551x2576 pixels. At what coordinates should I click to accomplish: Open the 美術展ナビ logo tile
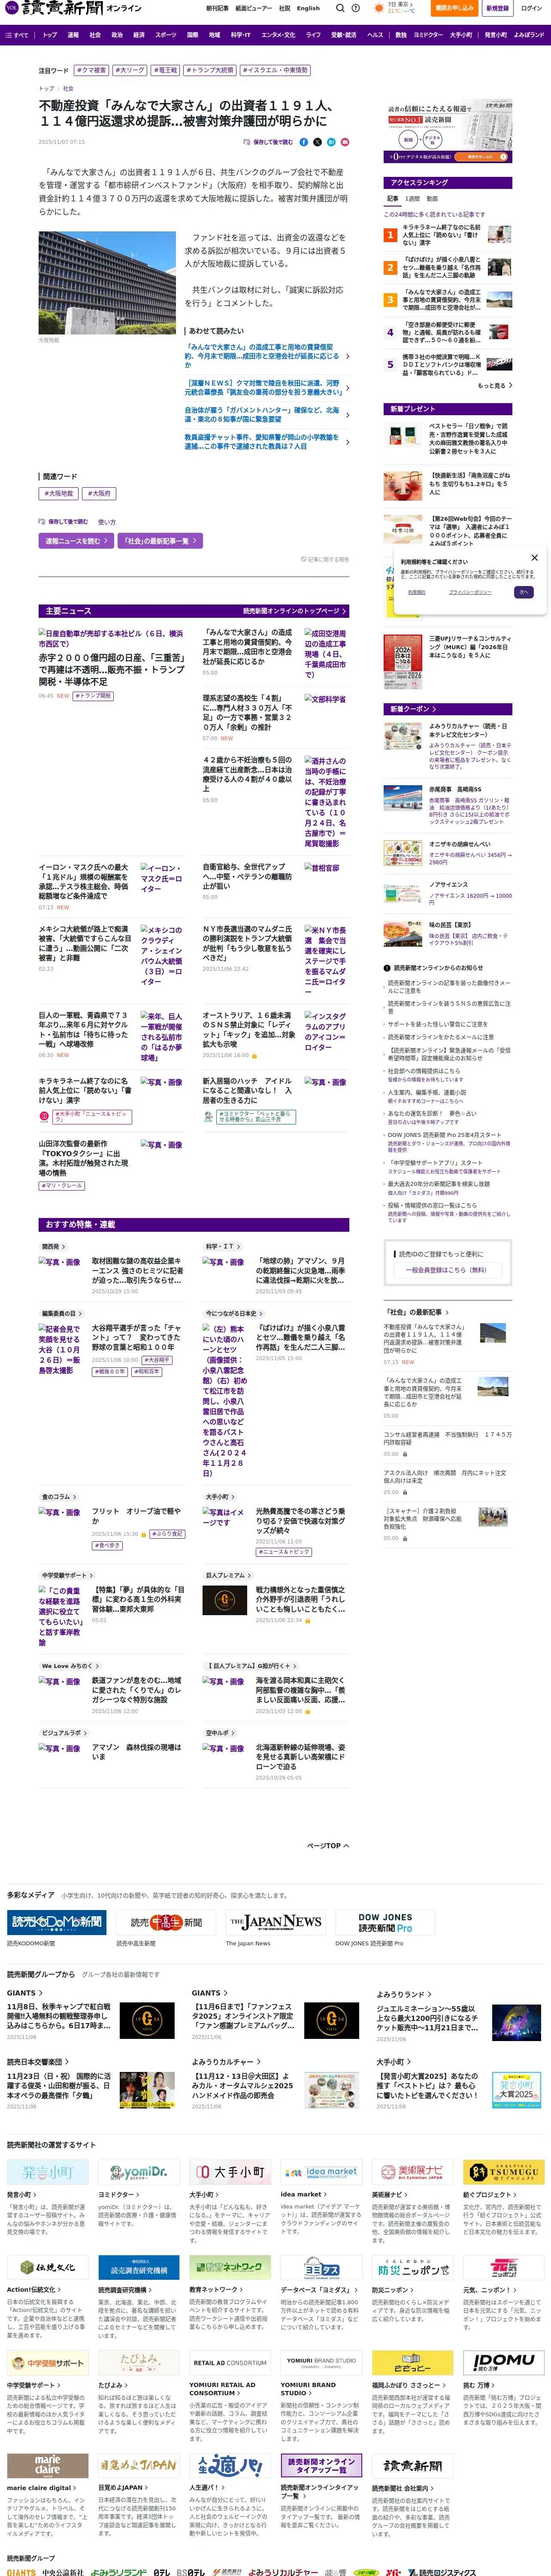(413, 2172)
